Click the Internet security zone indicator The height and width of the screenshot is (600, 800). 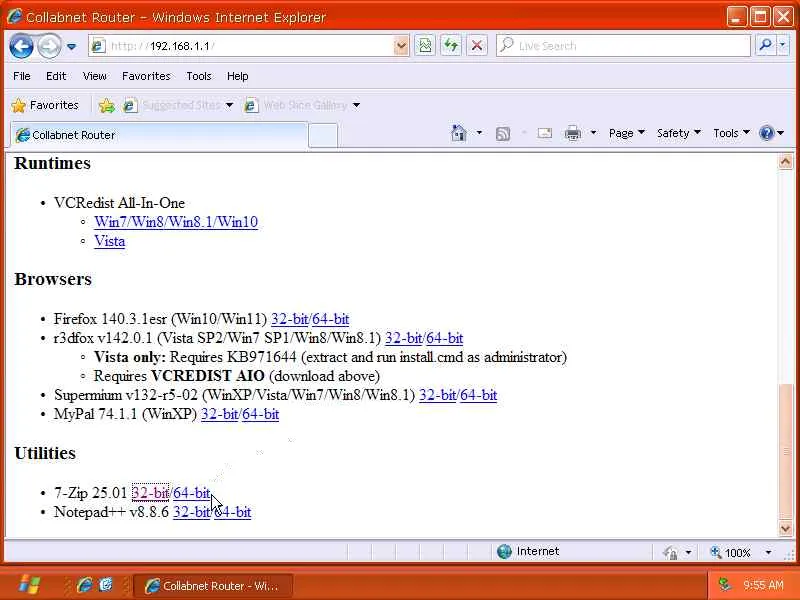point(528,552)
